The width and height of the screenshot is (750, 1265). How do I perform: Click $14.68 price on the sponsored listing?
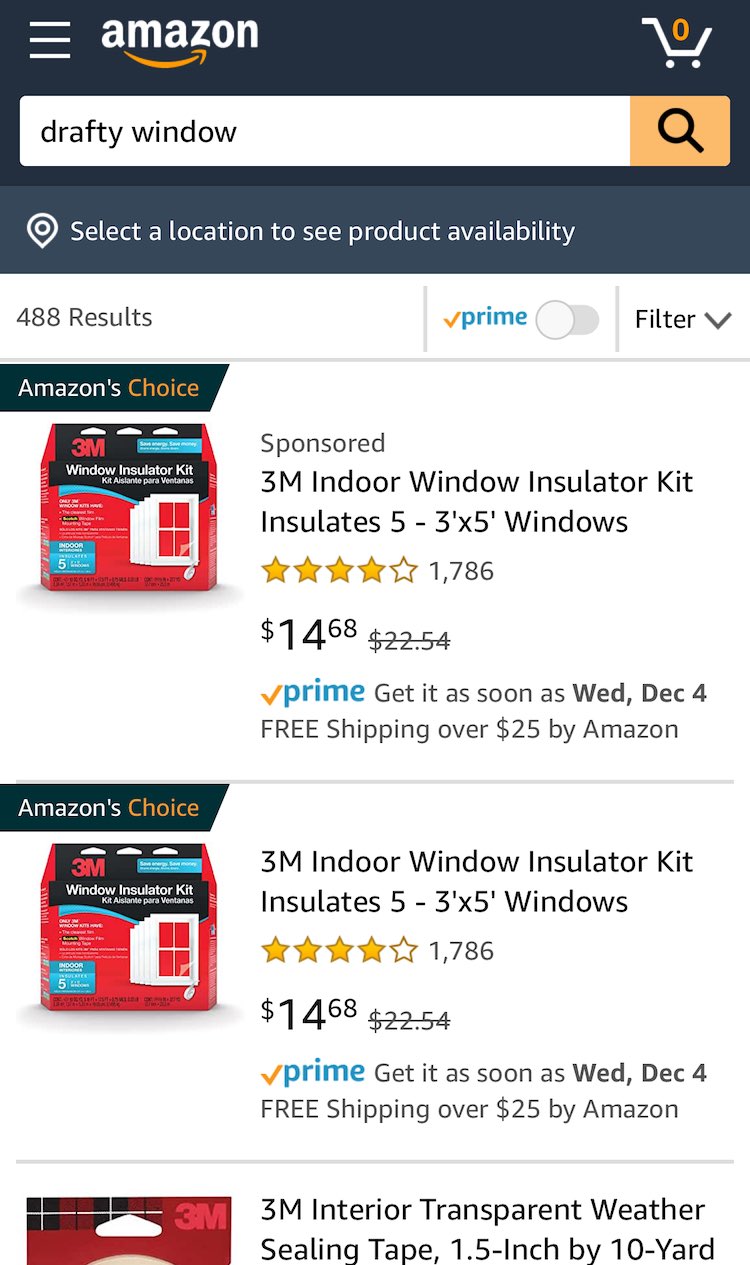pos(309,634)
